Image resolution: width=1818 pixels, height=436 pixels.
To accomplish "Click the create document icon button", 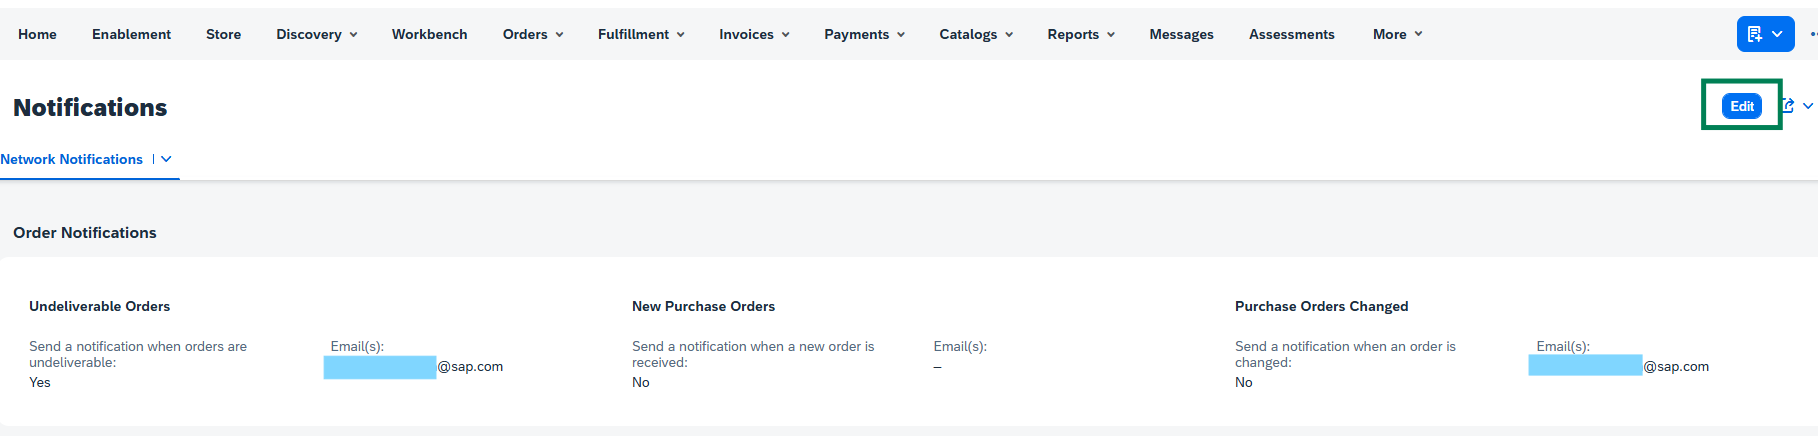I will (x=1755, y=34).
